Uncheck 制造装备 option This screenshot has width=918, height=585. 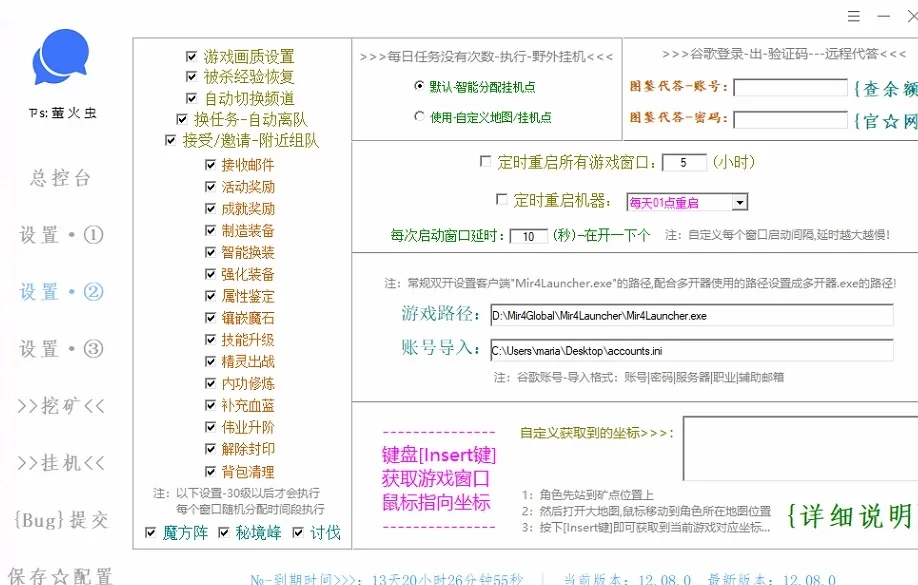pos(211,230)
